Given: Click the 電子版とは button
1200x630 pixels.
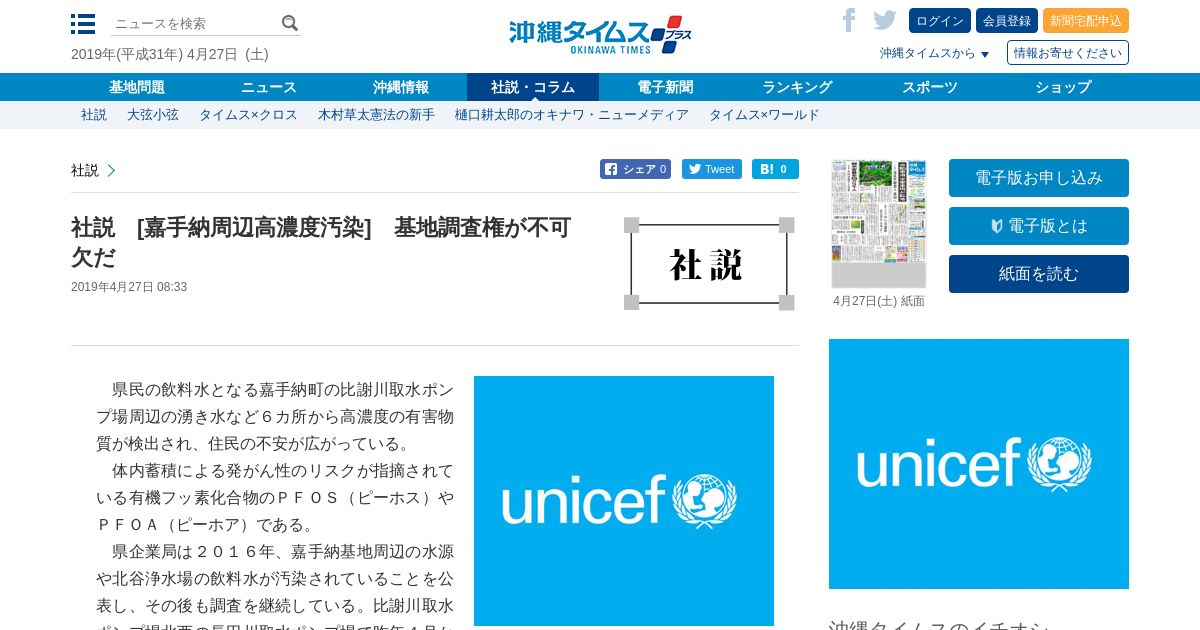Looking at the screenshot, I should (x=1039, y=226).
